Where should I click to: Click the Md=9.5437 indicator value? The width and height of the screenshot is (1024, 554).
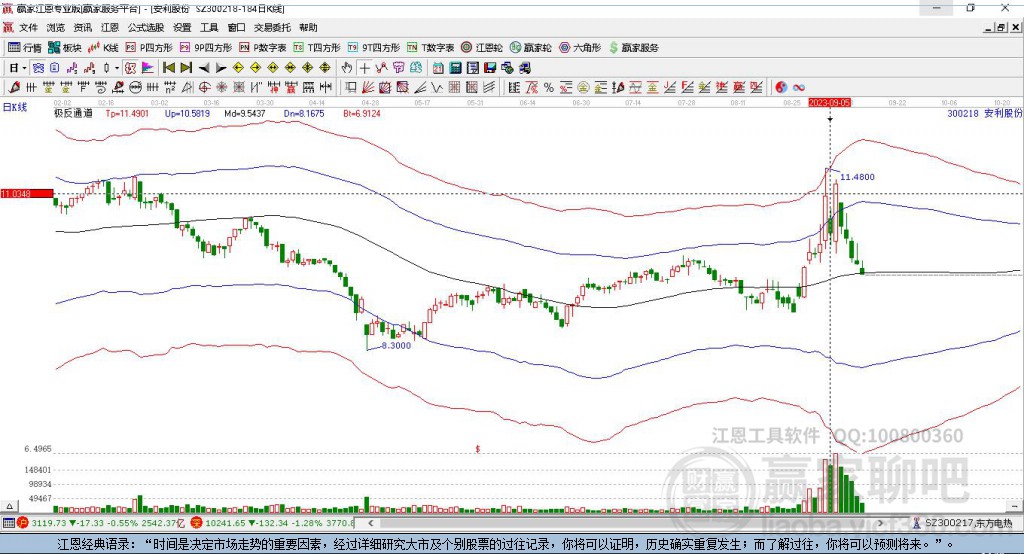tap(245, 113)
